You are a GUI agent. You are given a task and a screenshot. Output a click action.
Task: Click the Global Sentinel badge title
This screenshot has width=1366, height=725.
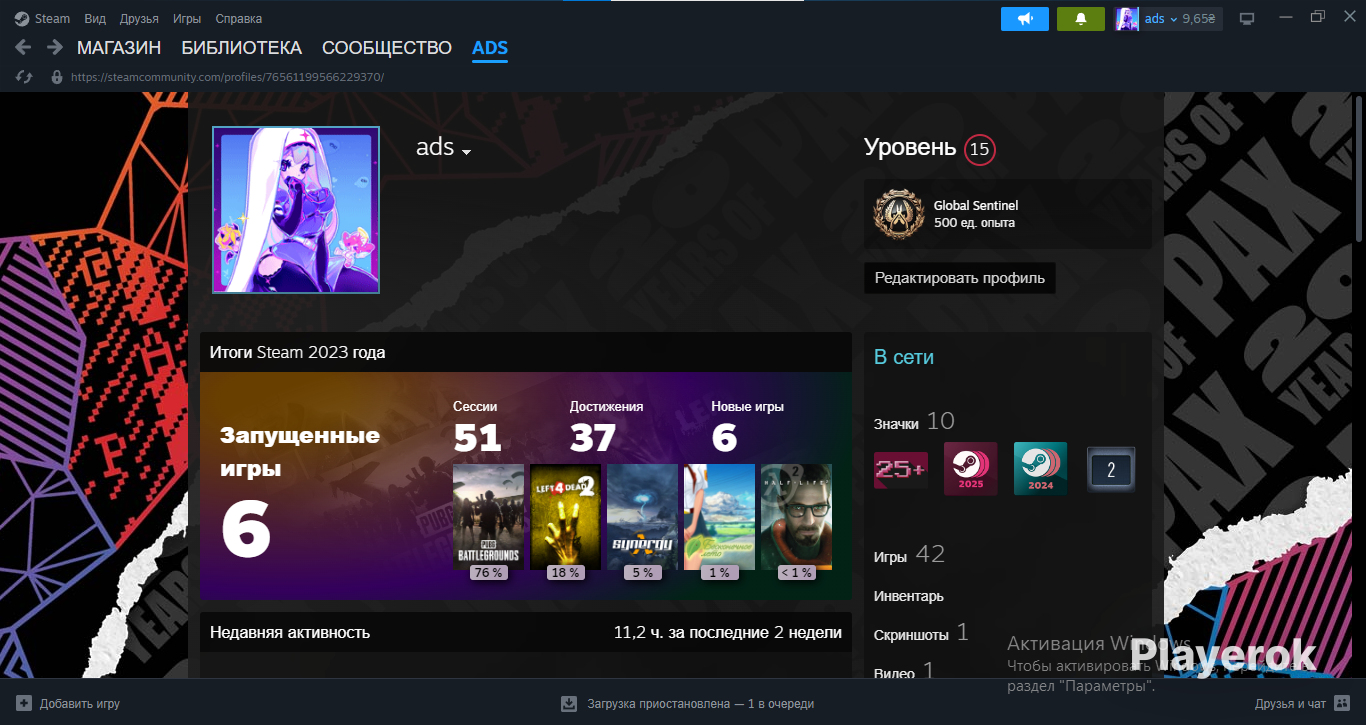(x=976, y=205)
